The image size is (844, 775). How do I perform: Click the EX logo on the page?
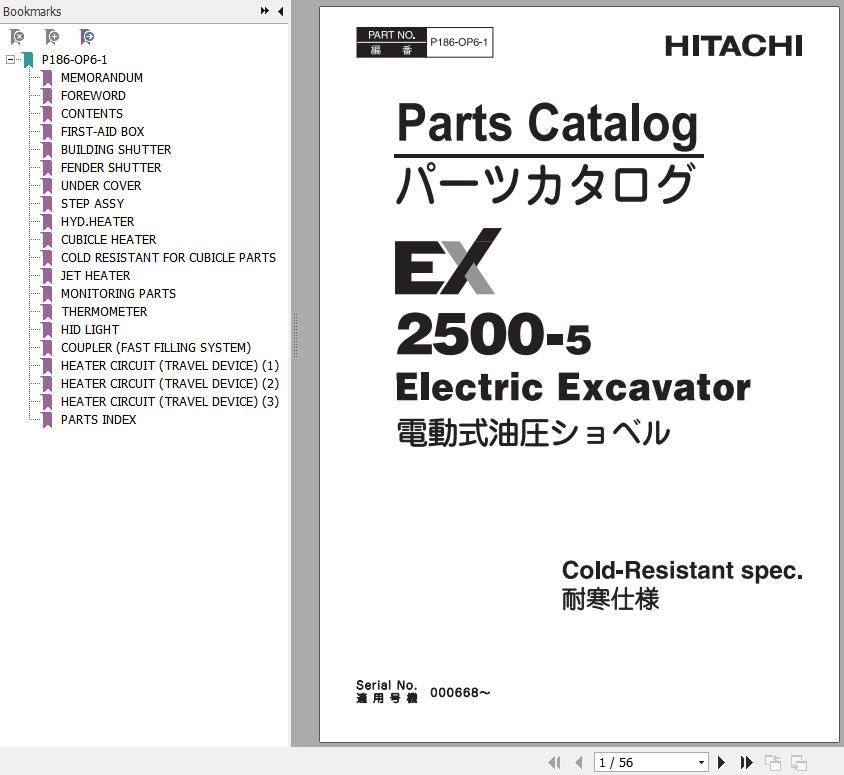click(x=448, y=262)
